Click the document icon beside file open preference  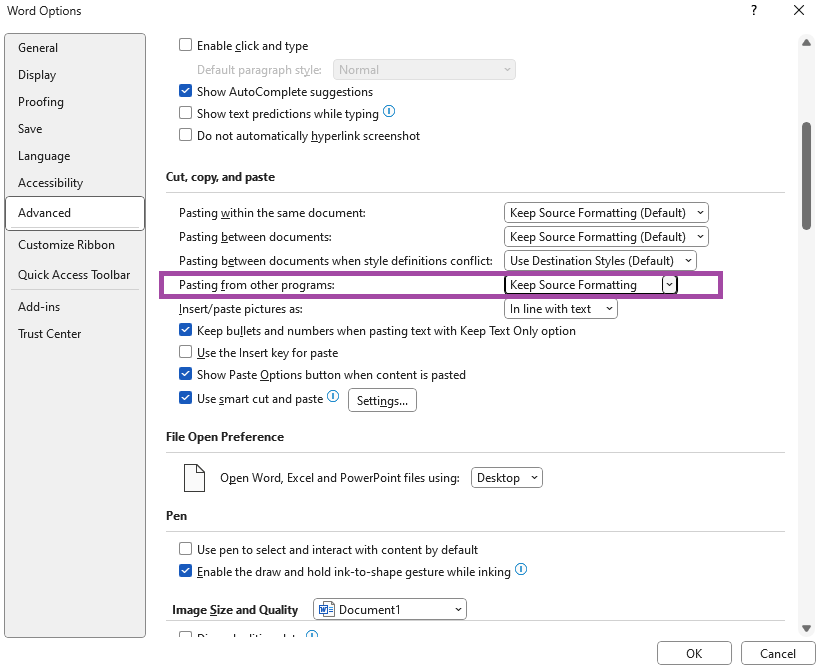point(194,478)
